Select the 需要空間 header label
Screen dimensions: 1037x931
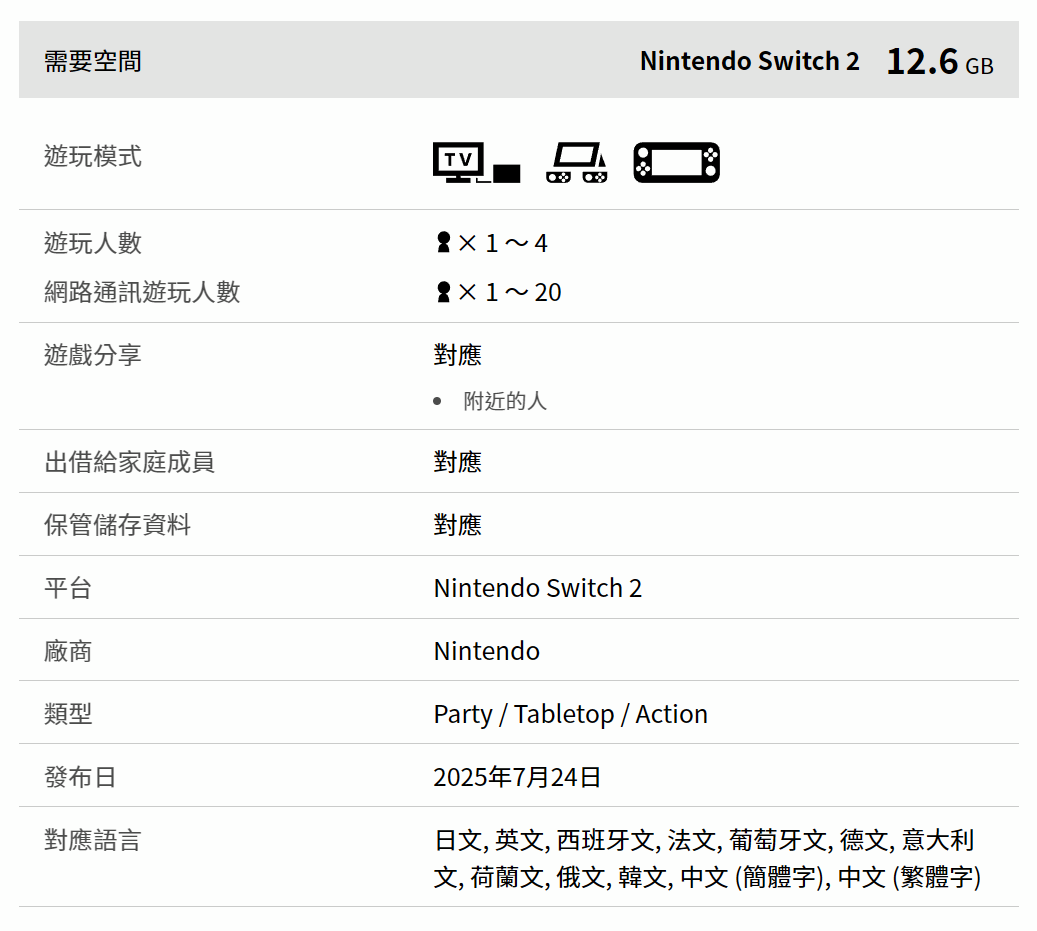[93, 61]
